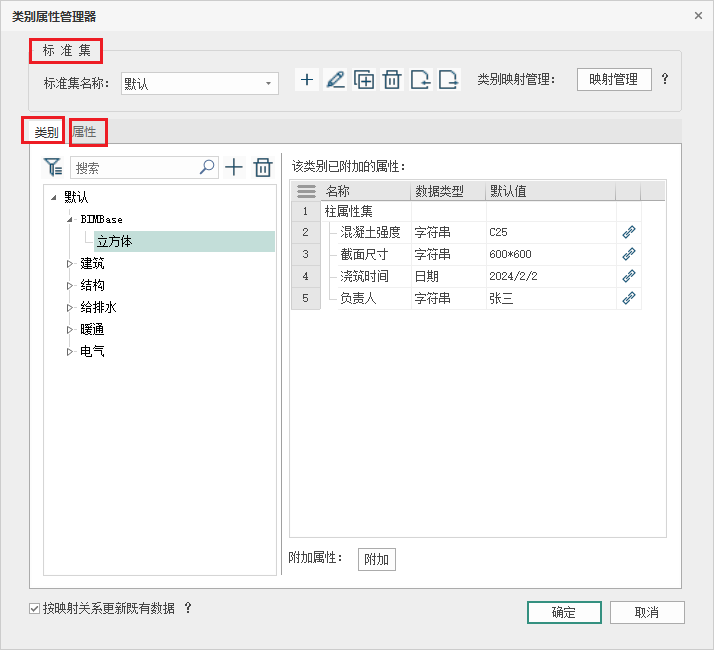Export the standard set file
This screenshot has height=650, width=714.
click(449, 80)
